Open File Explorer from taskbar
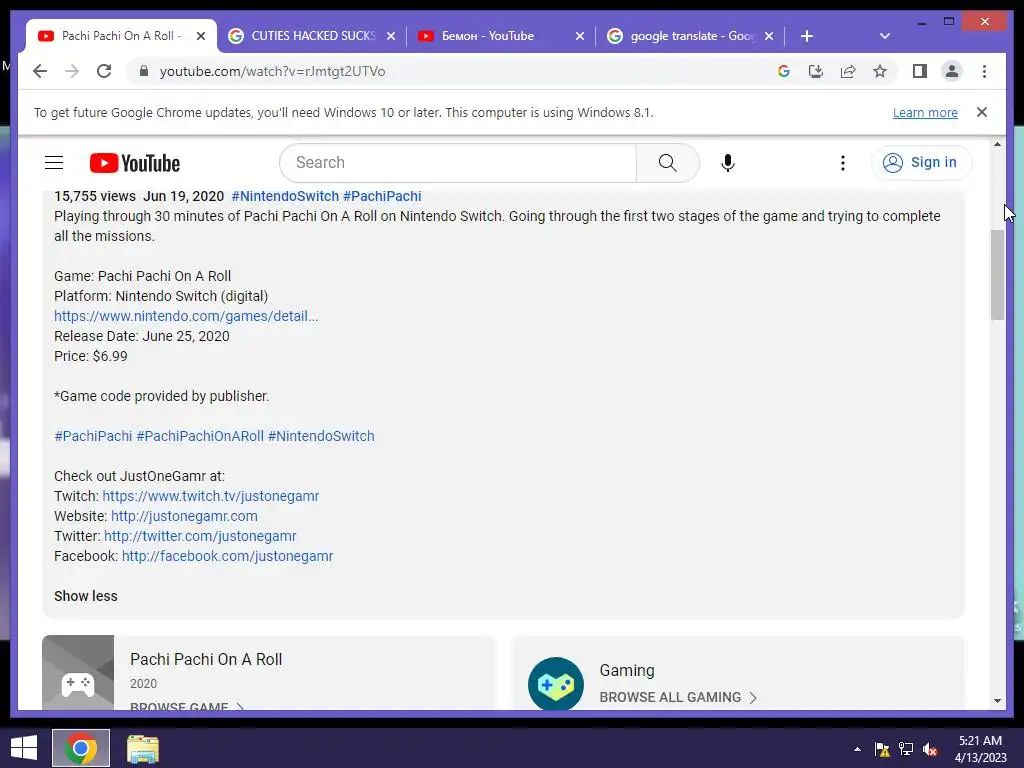Screen dimensions: 1024x768 click(142, 748)
